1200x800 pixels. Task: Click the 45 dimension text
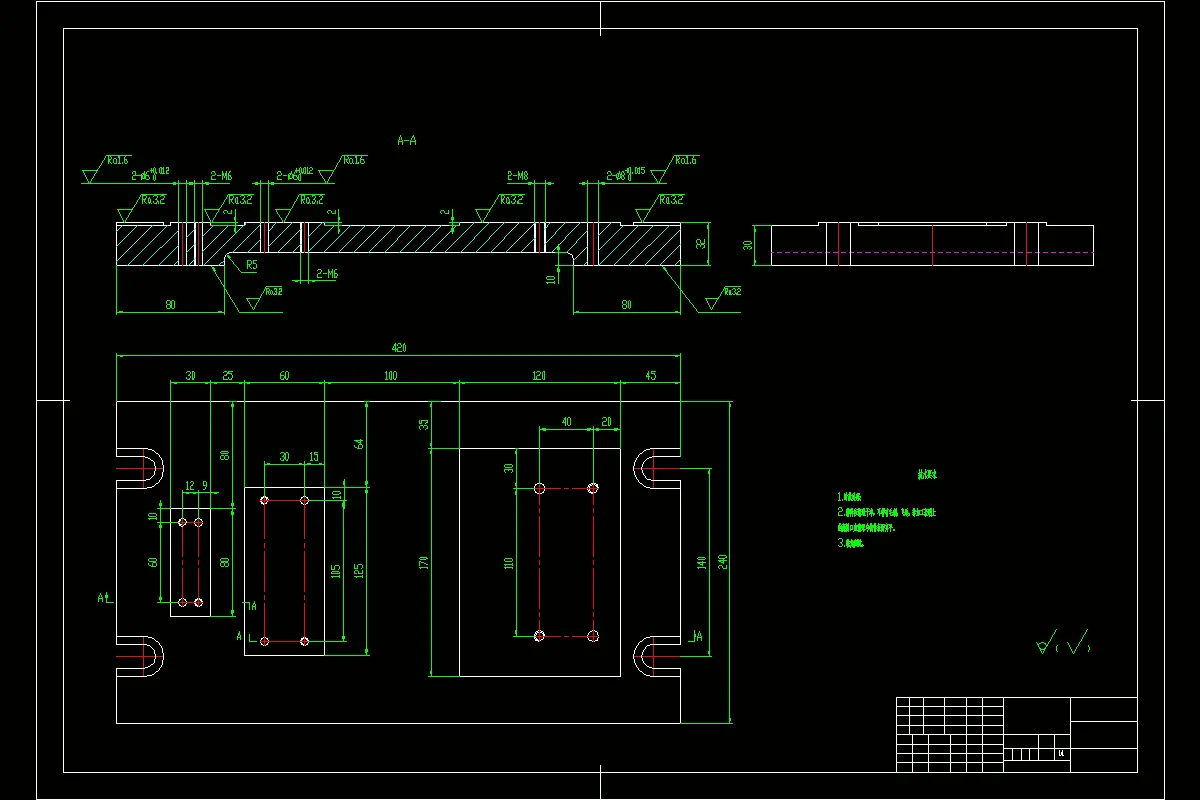(651, 376)
